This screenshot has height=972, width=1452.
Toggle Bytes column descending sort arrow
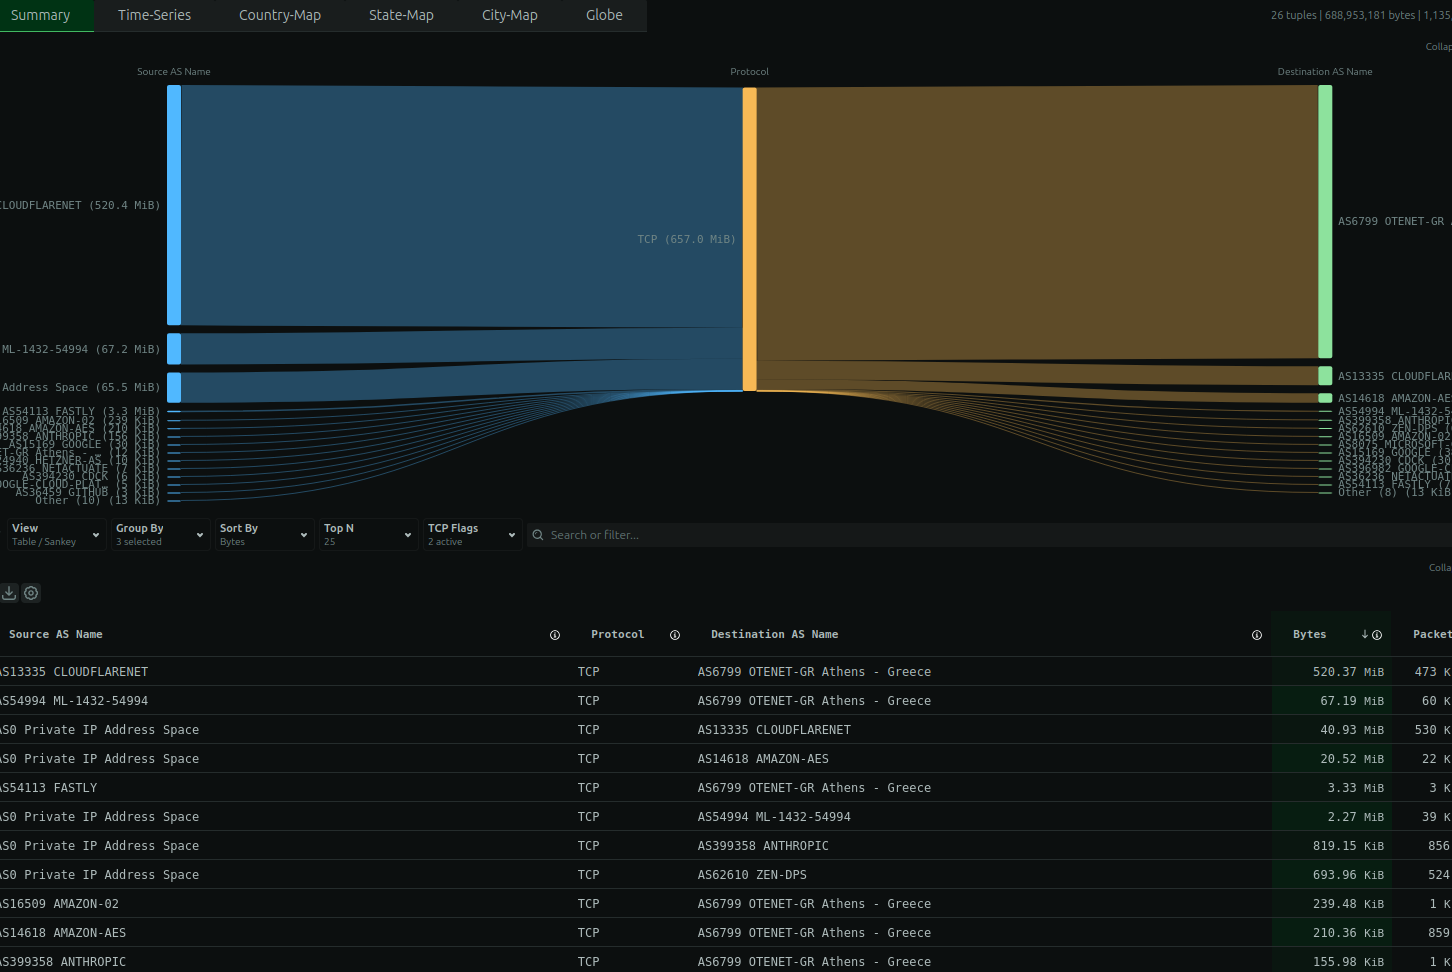[x=1365, y=635]
